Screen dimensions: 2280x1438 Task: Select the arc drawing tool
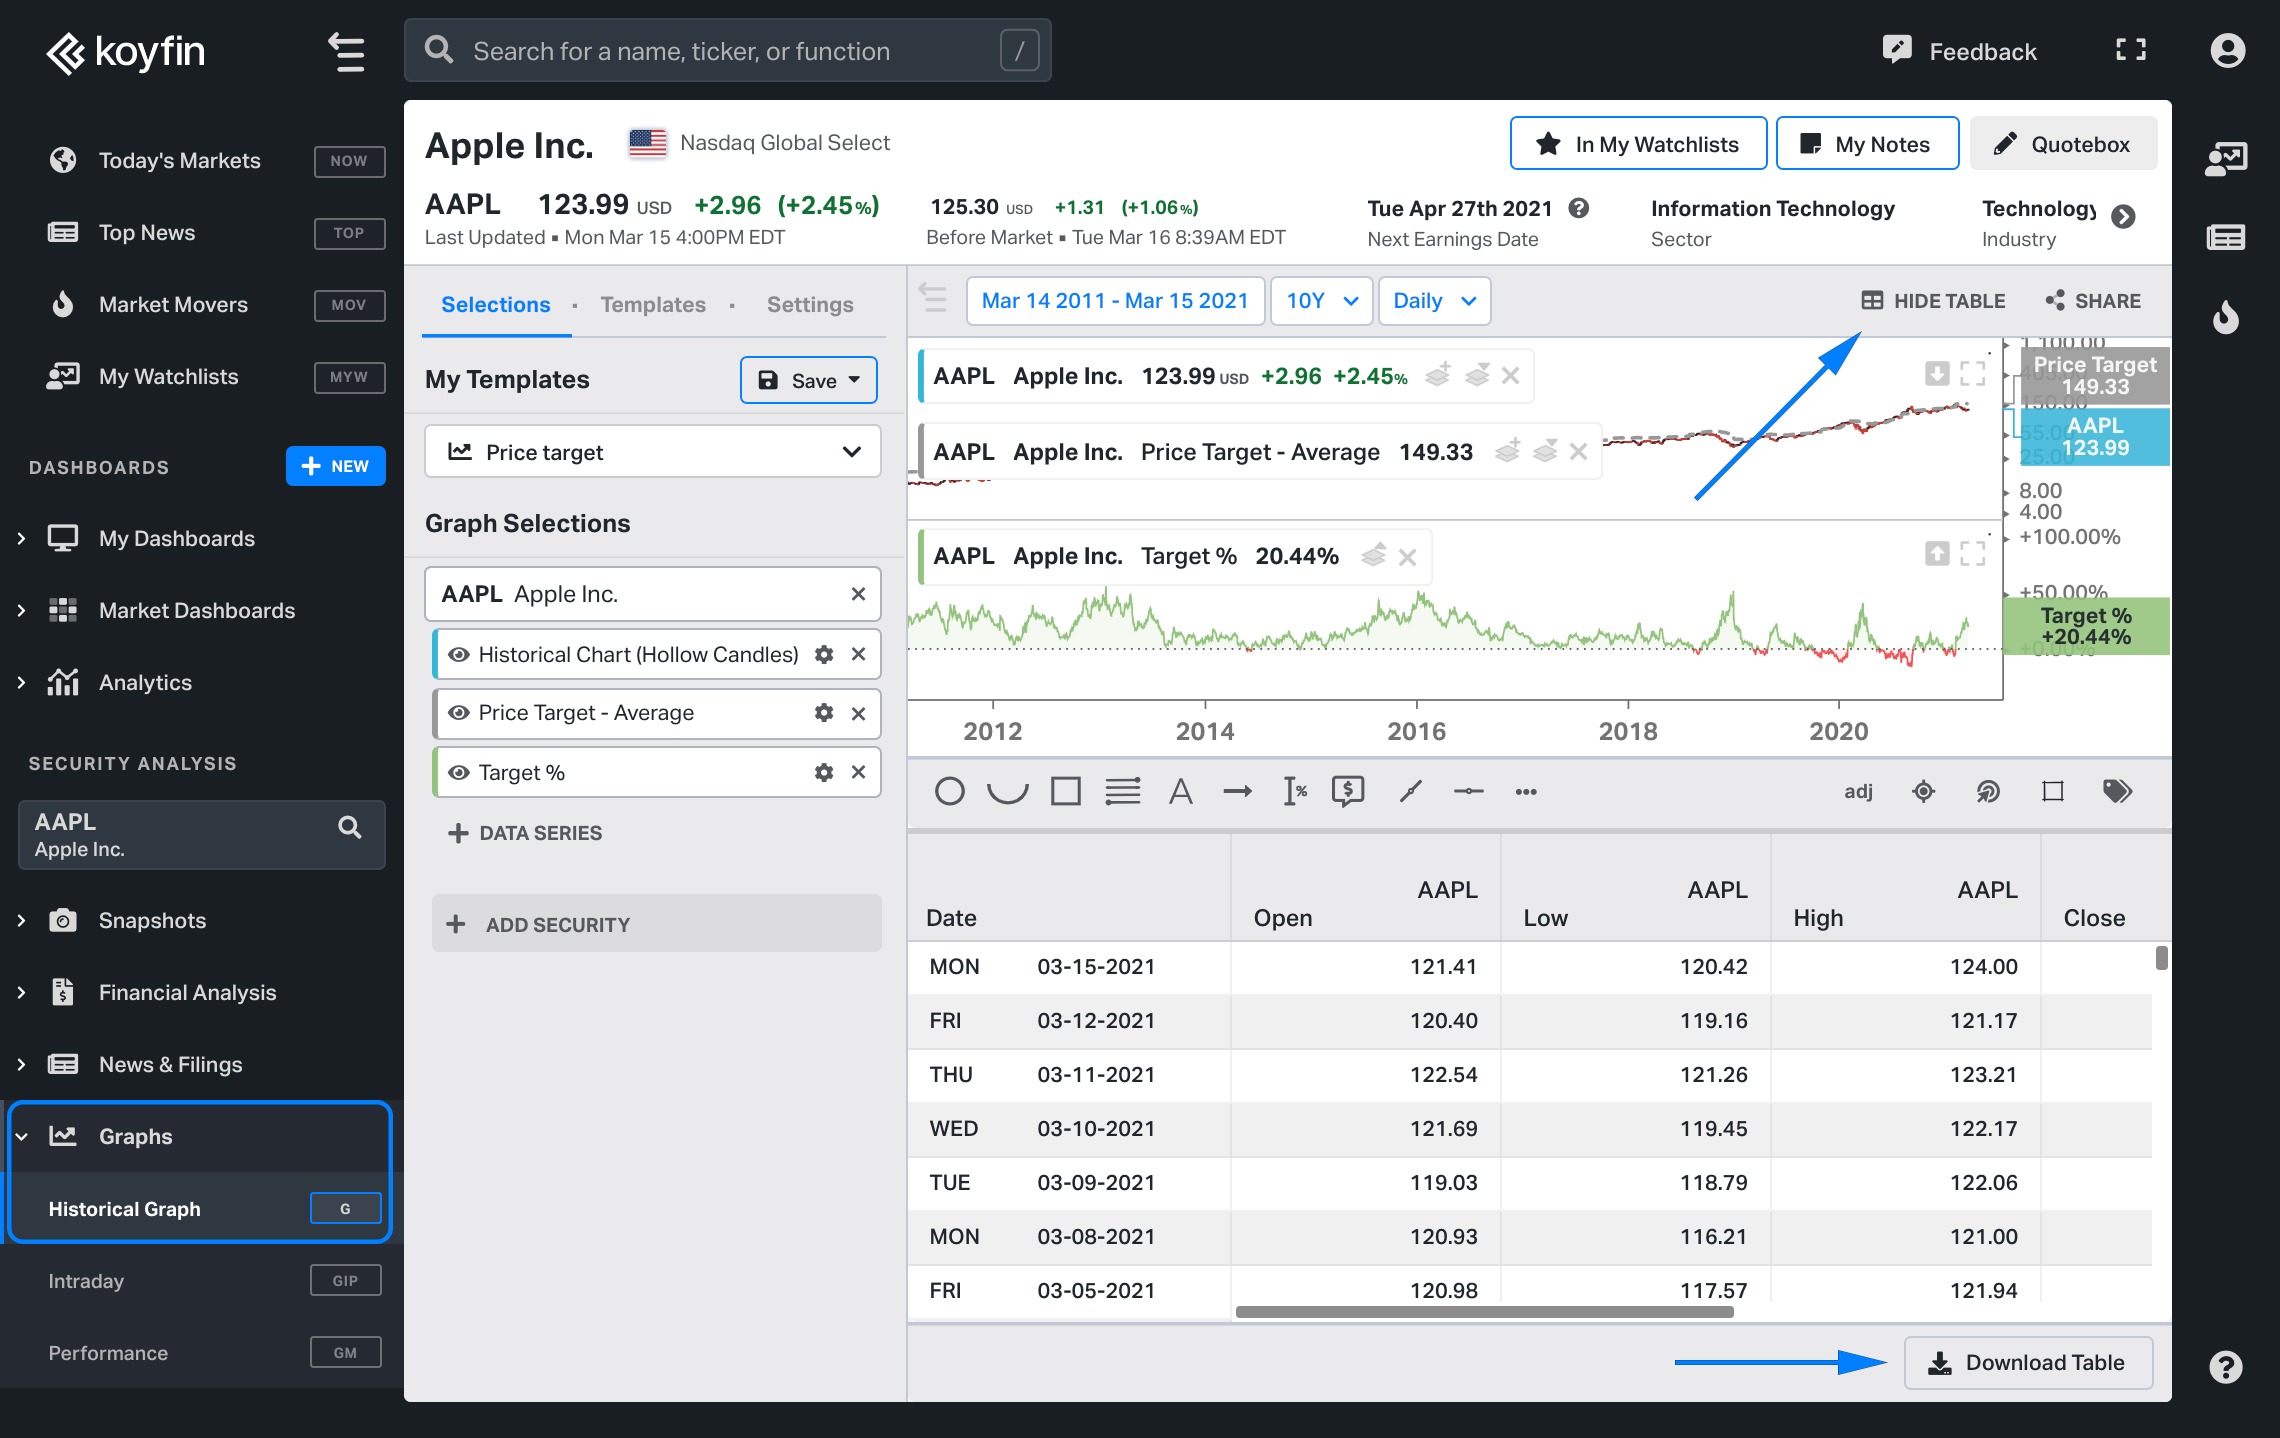coord(1007,792)
